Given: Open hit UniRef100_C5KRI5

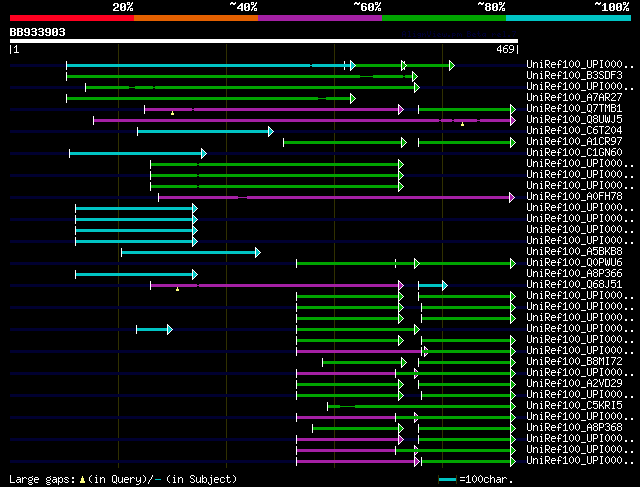Looking at the screenshot, I should coord(574,405).
